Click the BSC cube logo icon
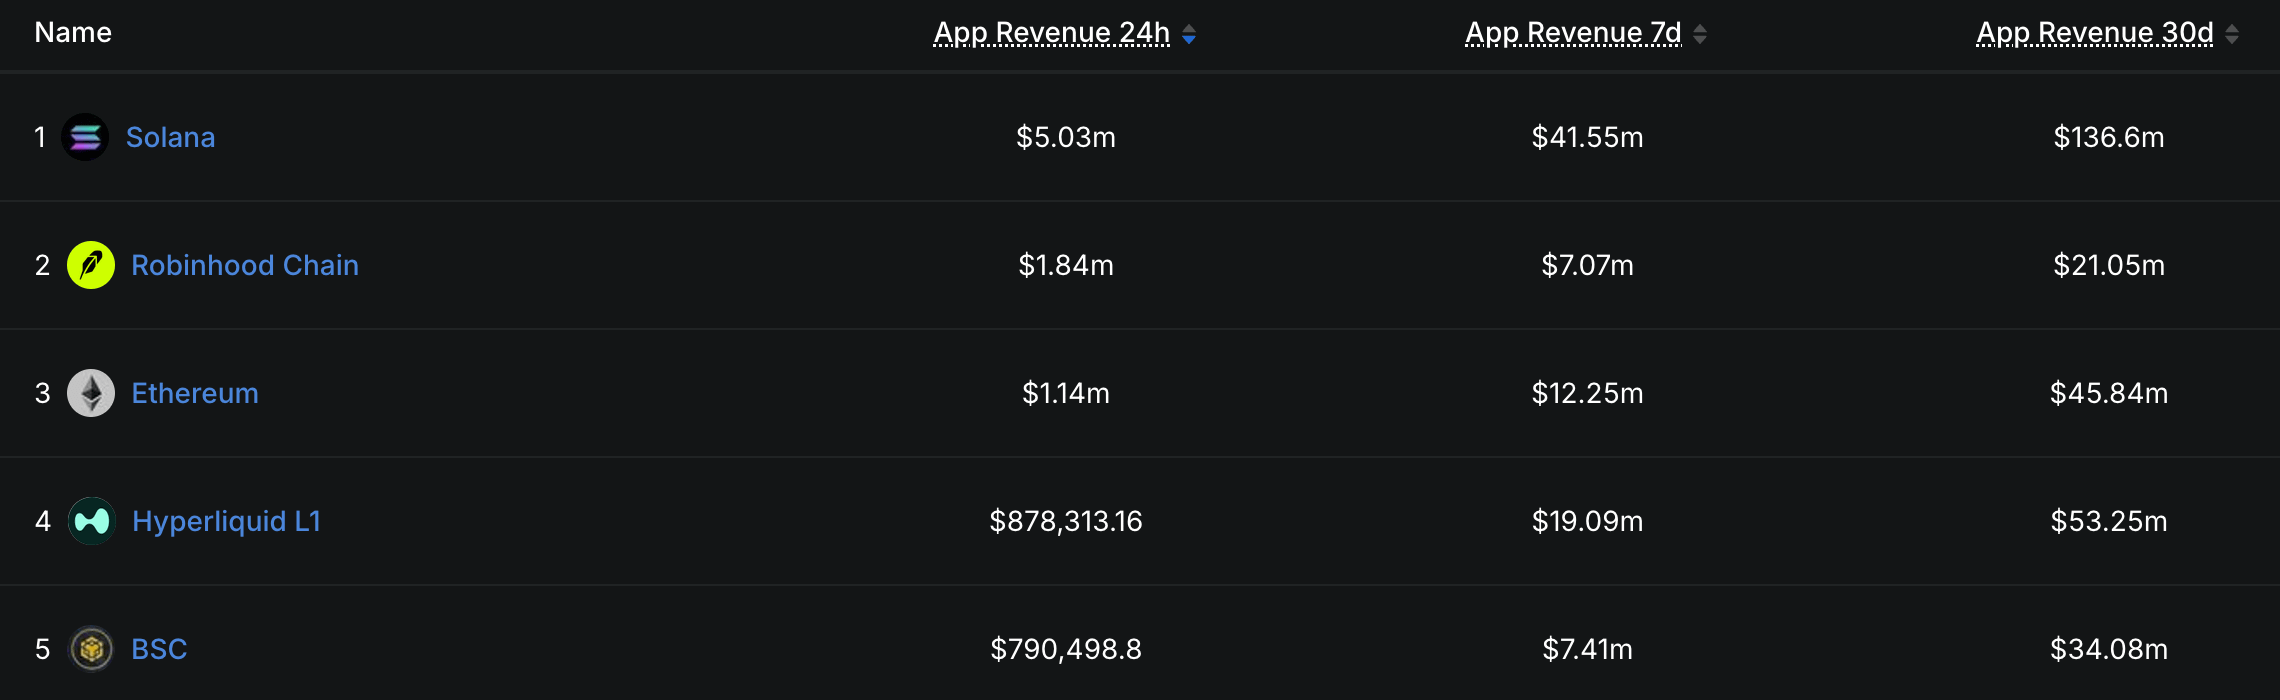The width and height of the screenshot is (2280, 700). [91, 649]
